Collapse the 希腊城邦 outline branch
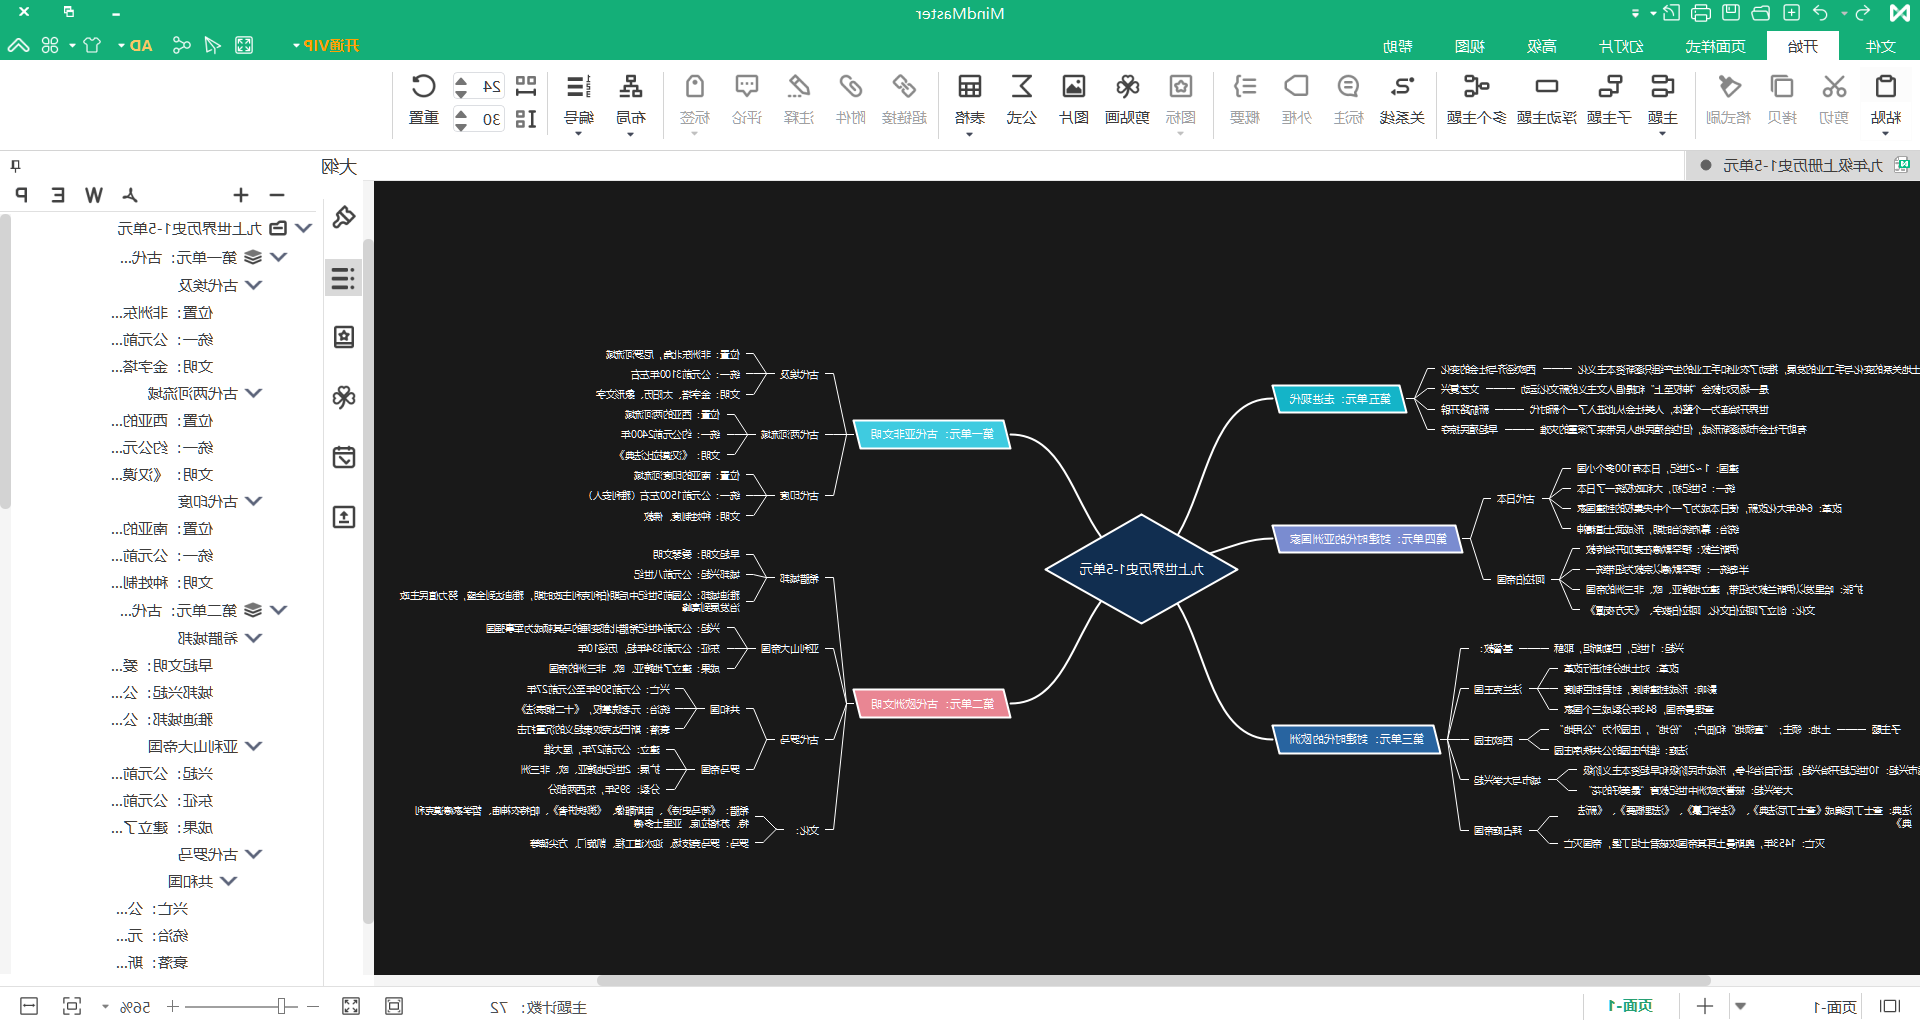Viewport: 1920px width, 1025px height. coord(254,638)
